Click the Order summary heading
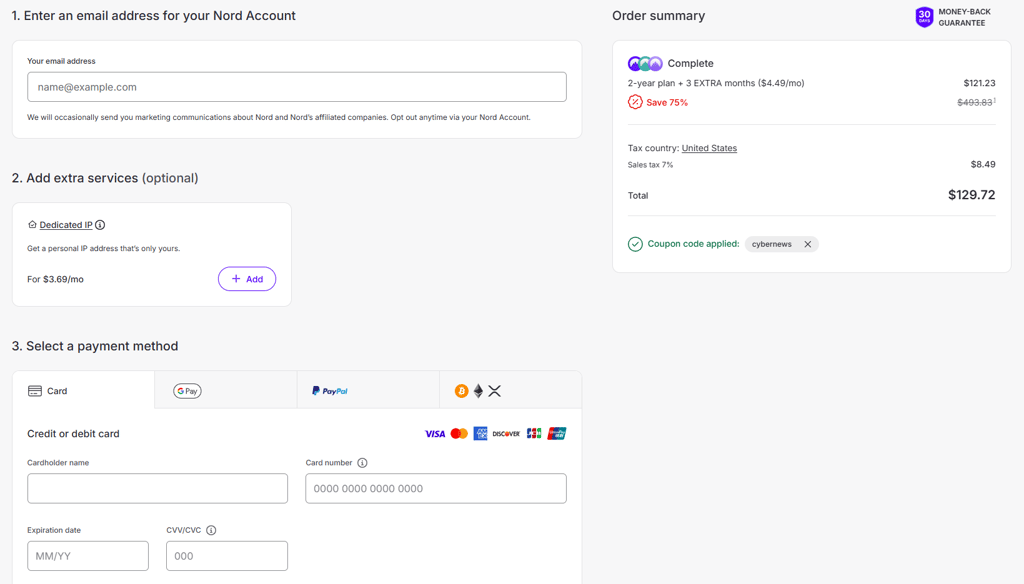 click(x=658, y=16)
